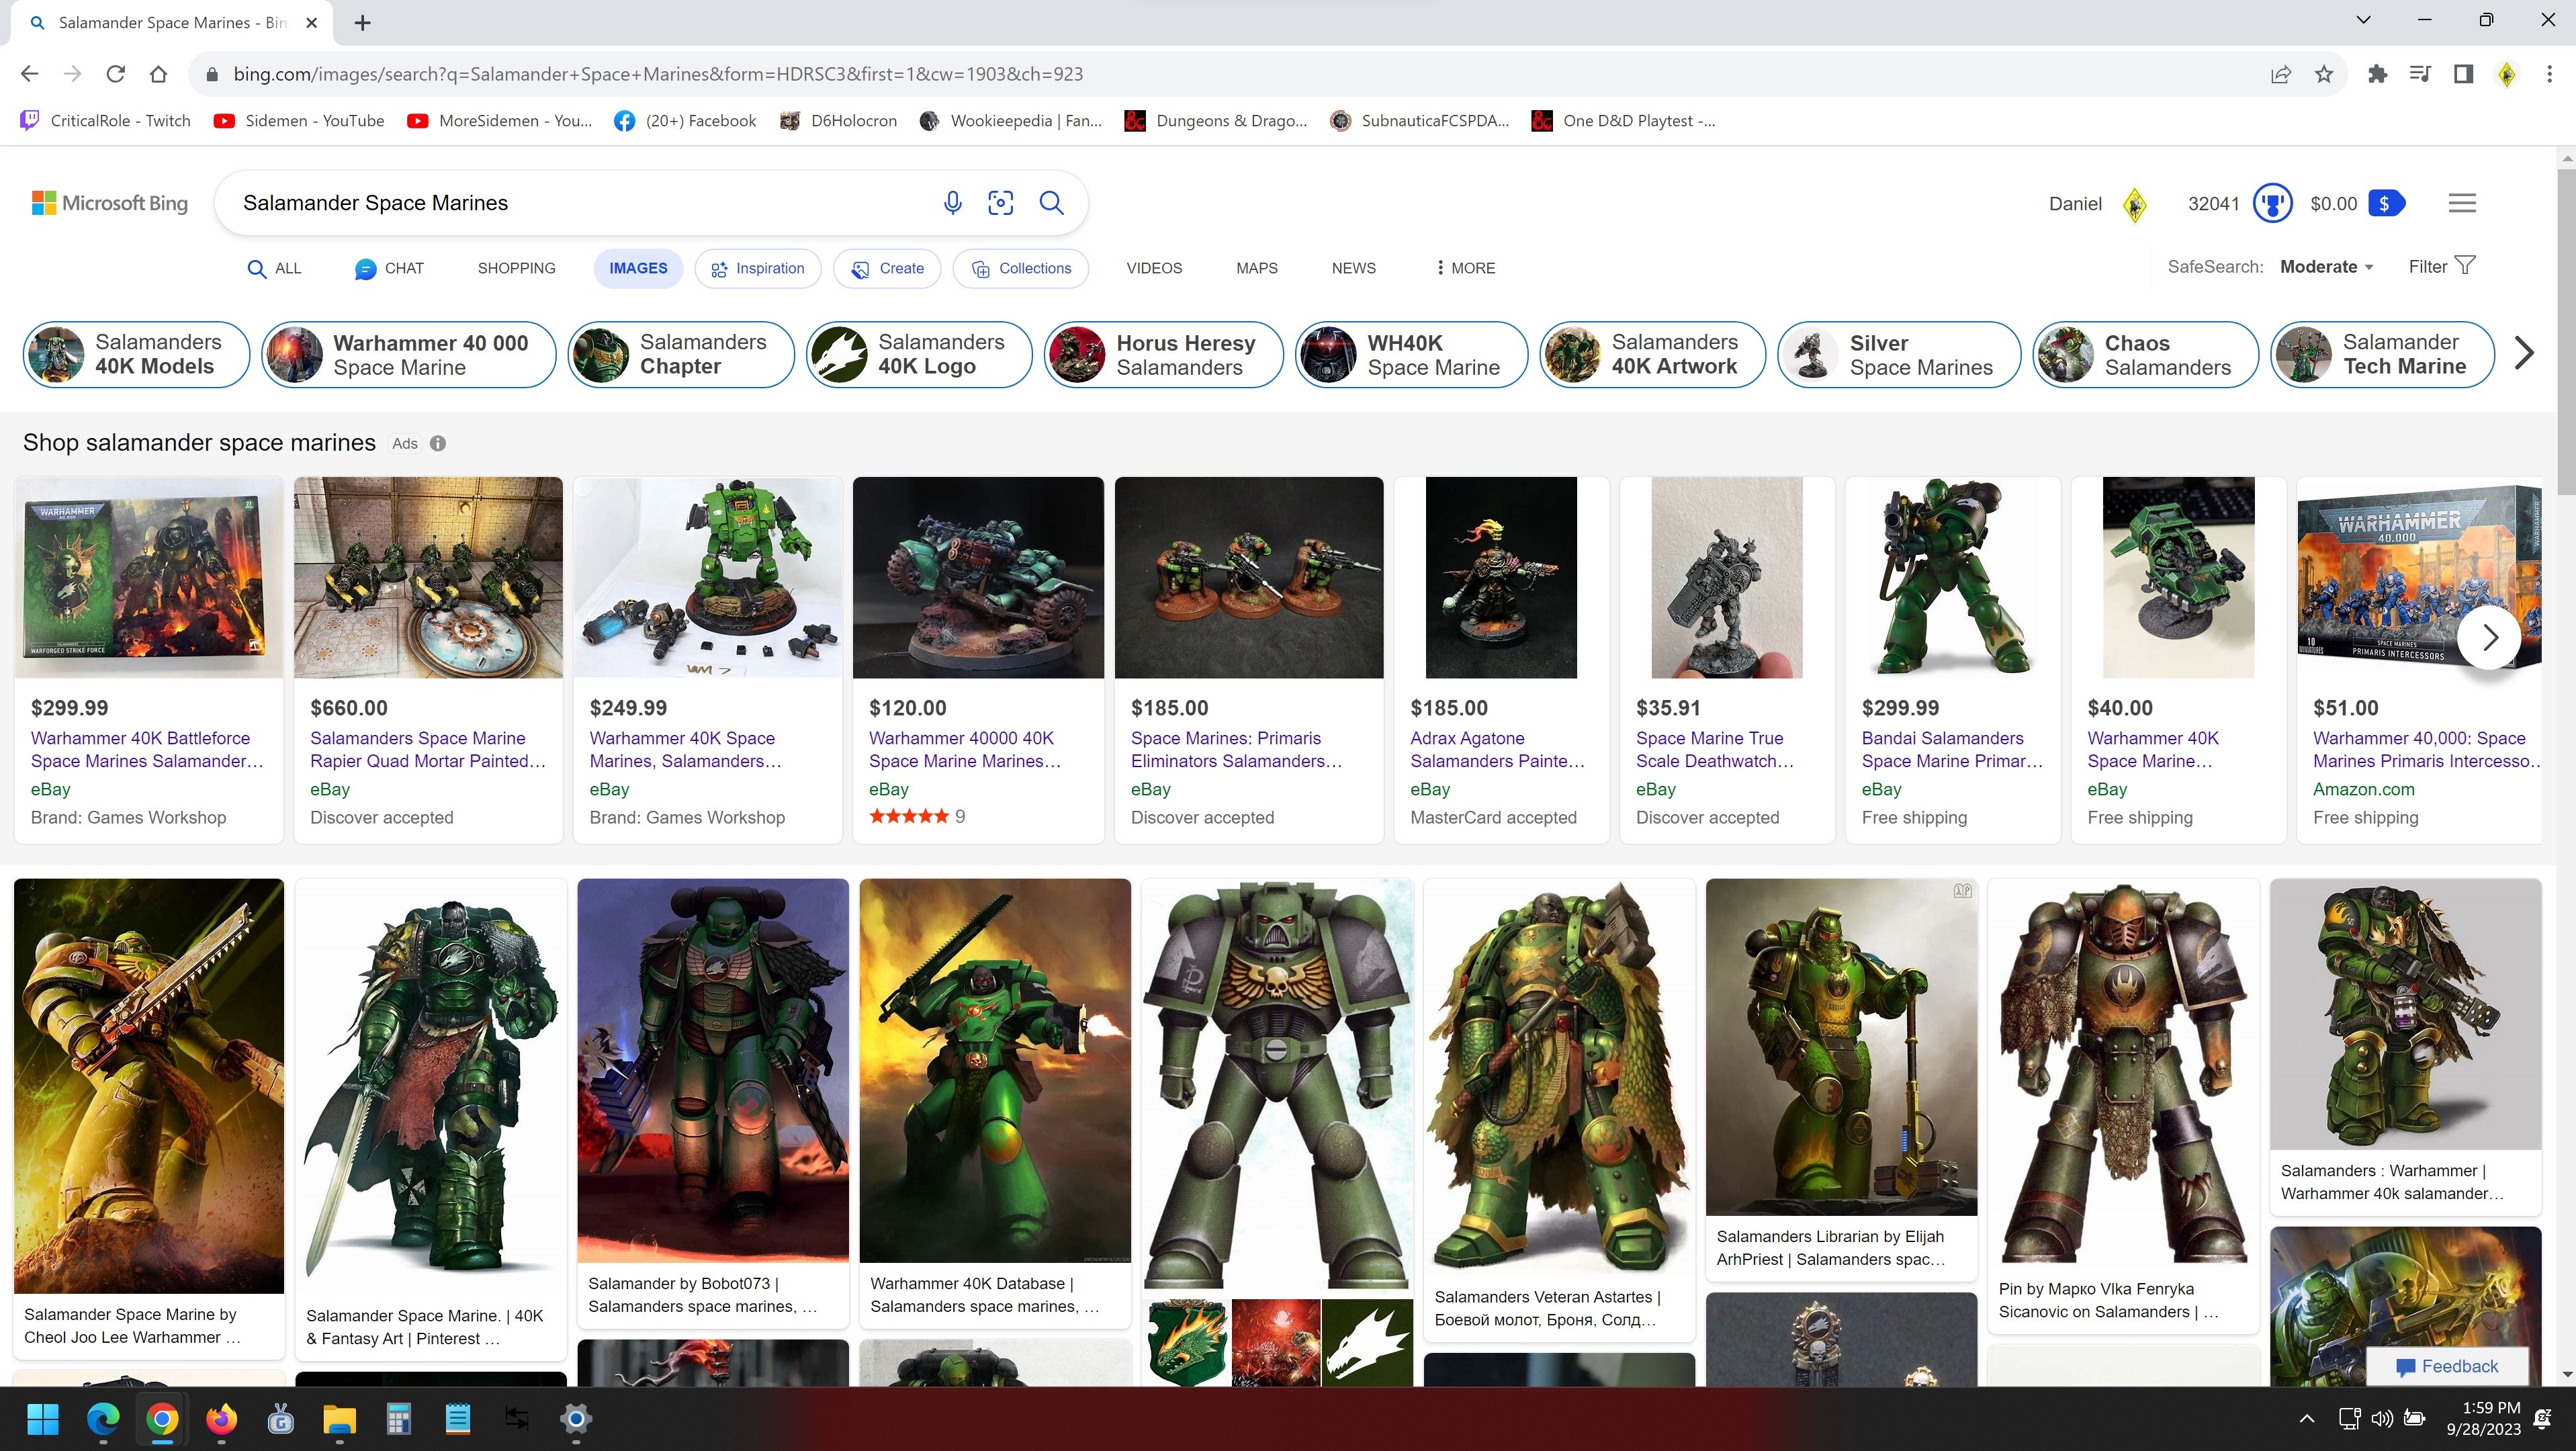The height and width of the screenshot is (1451, 2576).
Task: Expand the MORE search categories menu
Action: click(x=1465, y=268)
